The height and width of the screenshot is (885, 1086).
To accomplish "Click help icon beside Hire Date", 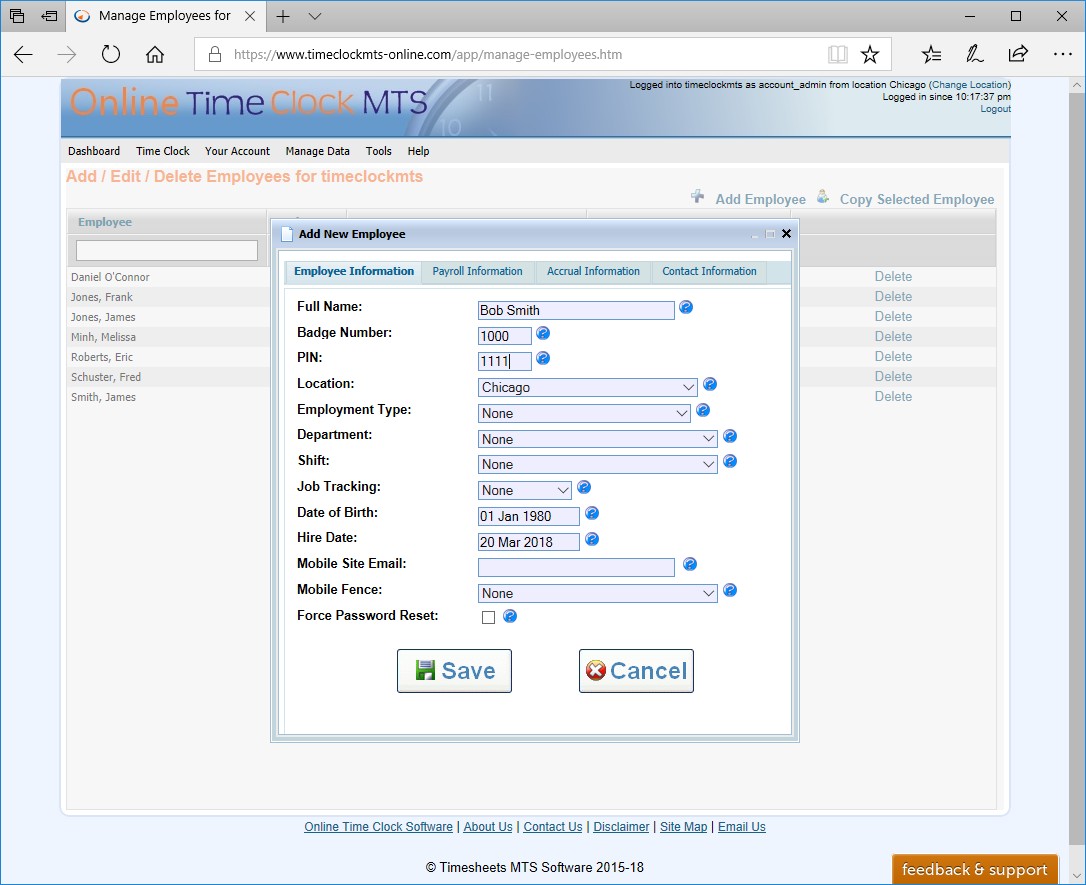I will [x=591, y=539].
